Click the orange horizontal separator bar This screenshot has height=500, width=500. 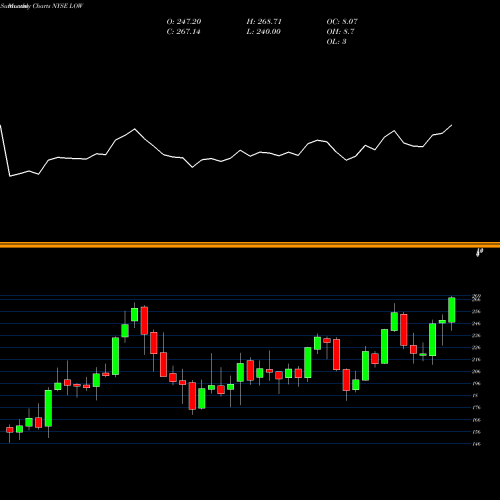[x=250, y=245]
